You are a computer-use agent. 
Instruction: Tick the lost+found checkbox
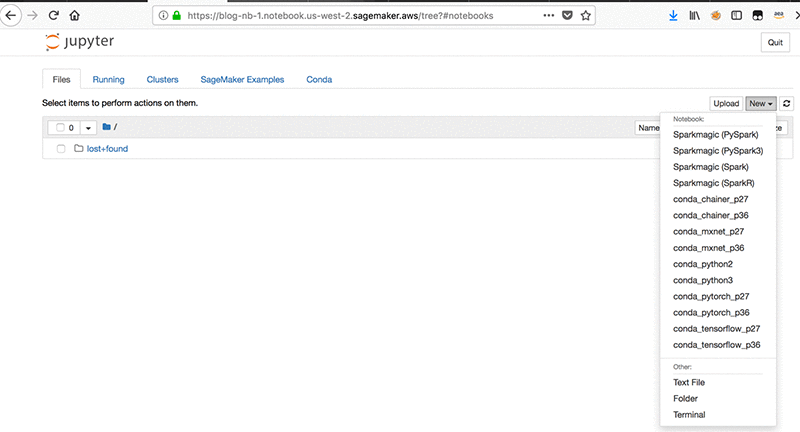[61, 149]
